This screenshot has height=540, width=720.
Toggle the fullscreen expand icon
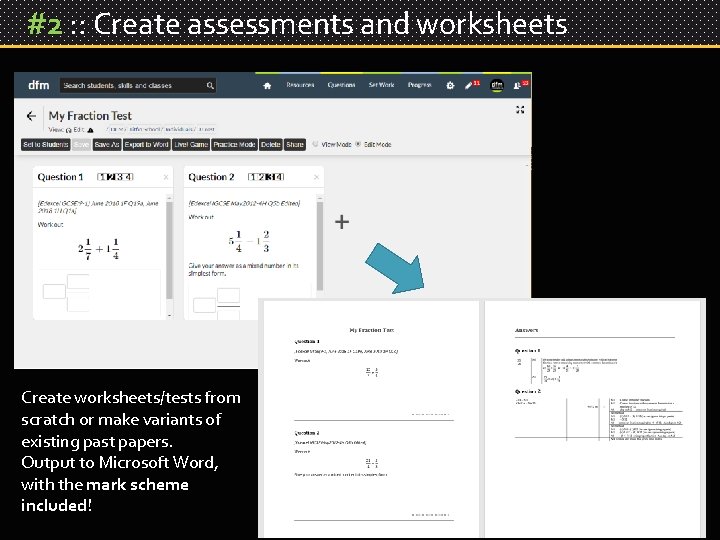pos(520,110)
